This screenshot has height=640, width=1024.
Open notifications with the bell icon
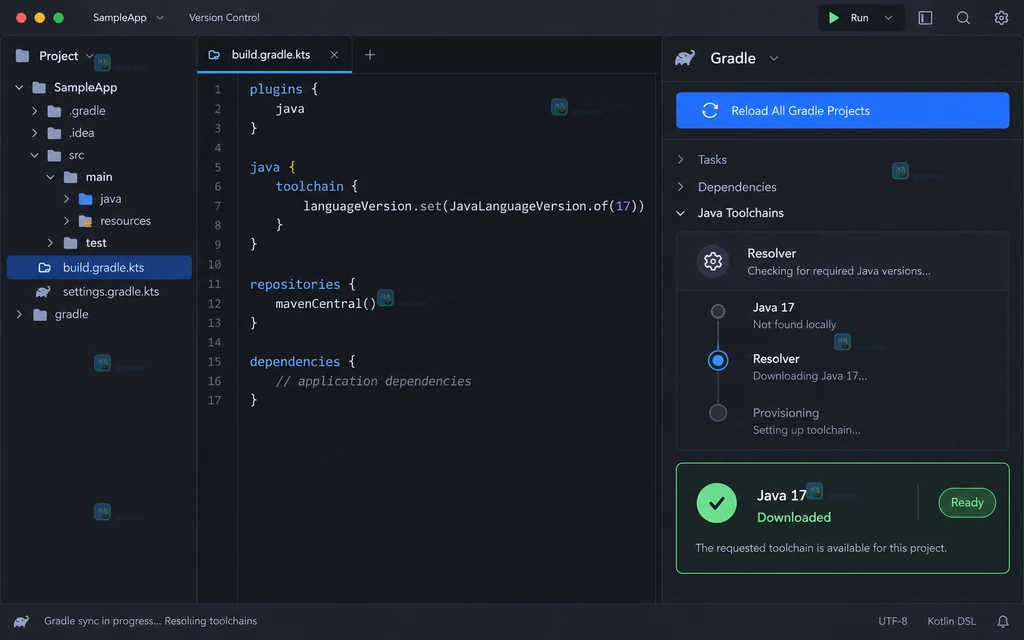[1002, 621]
